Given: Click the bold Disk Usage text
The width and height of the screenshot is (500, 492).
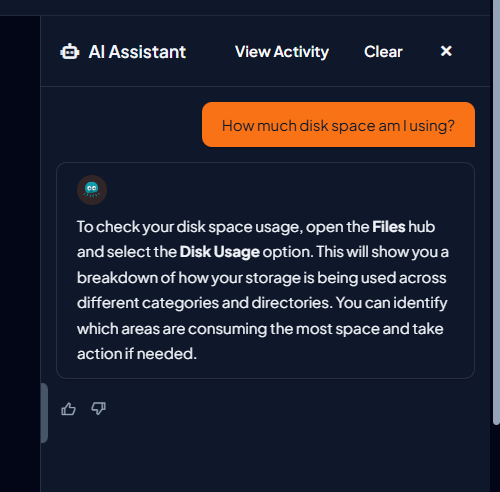Looking at the screenshot, I should [x=219, y=252].
